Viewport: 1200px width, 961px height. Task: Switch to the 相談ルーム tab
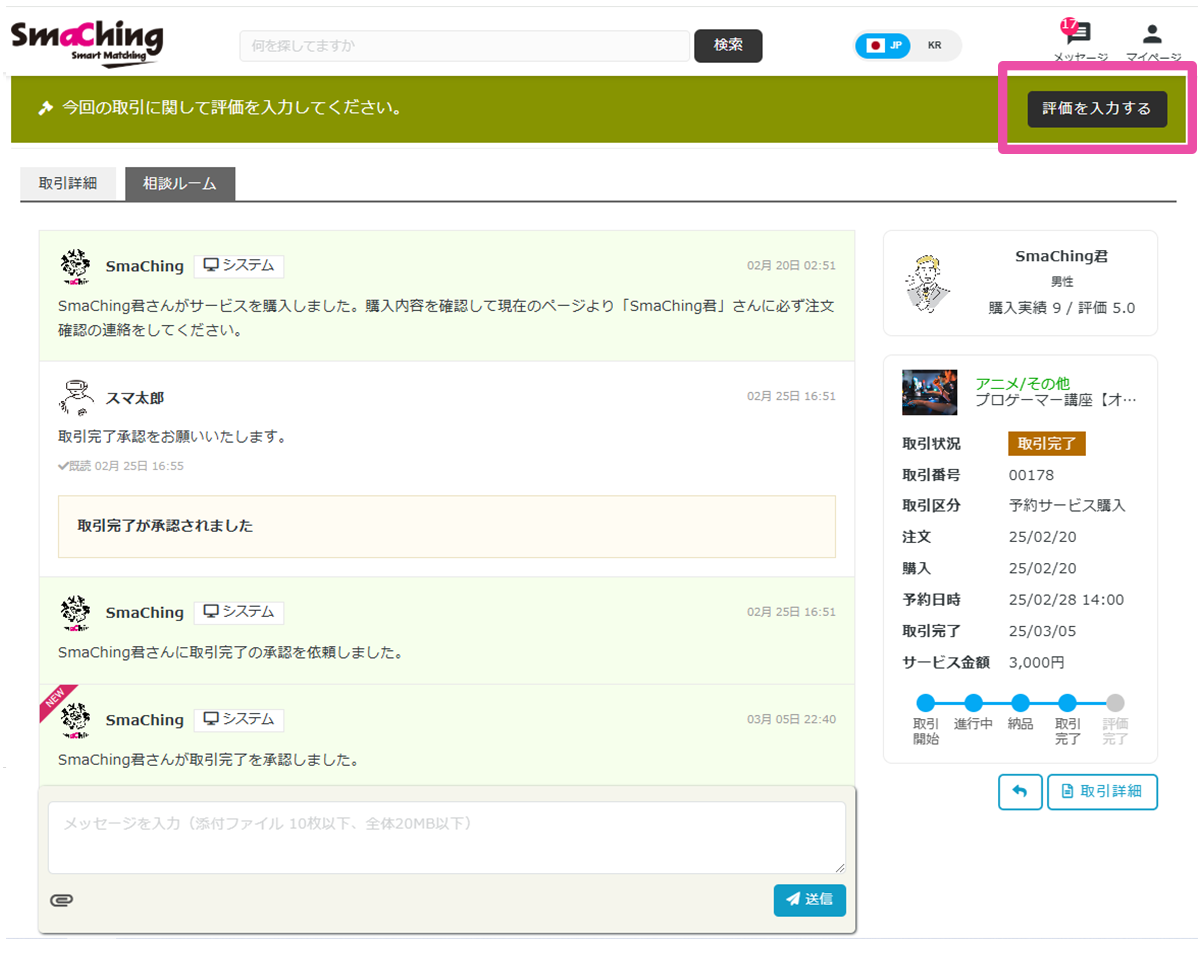click(x=180, y=183)
